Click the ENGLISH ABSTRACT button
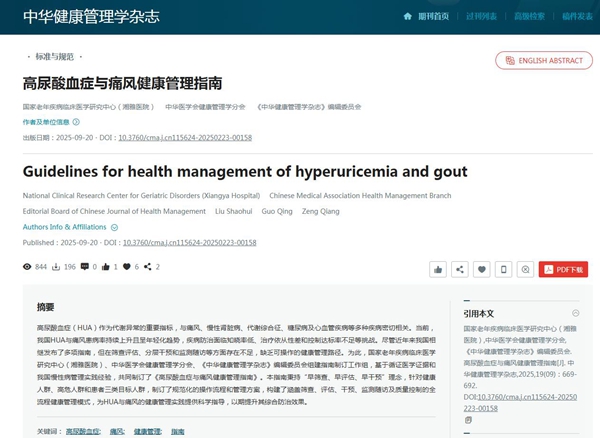Image resolution: width=600 pixels, height=438 pixels. (540, 60)
